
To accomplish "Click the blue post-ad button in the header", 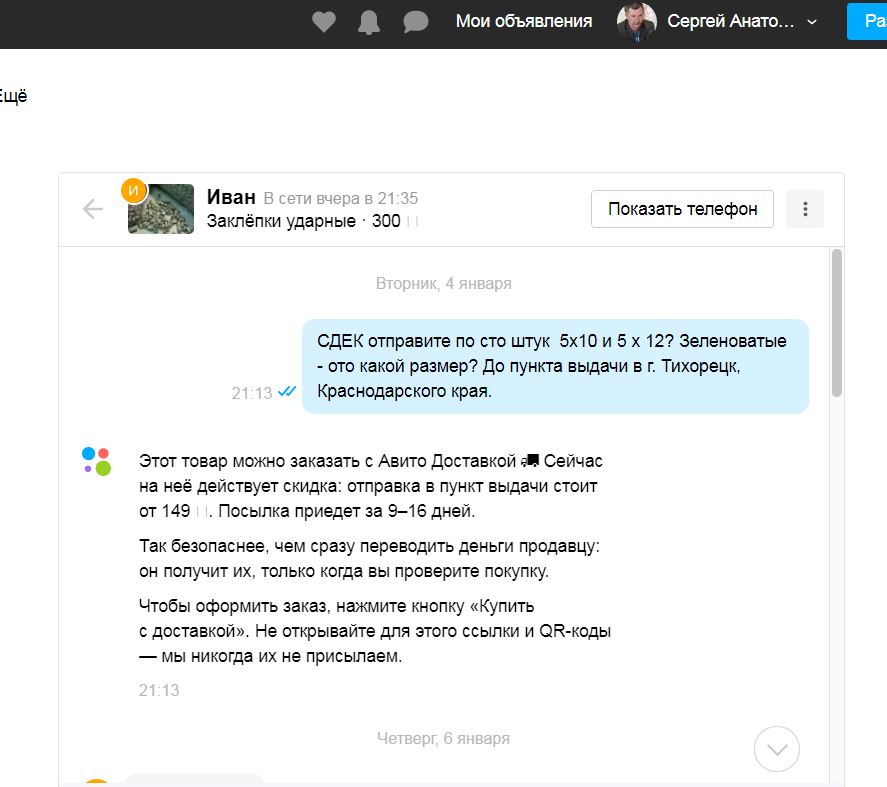I will pos(866,21).
